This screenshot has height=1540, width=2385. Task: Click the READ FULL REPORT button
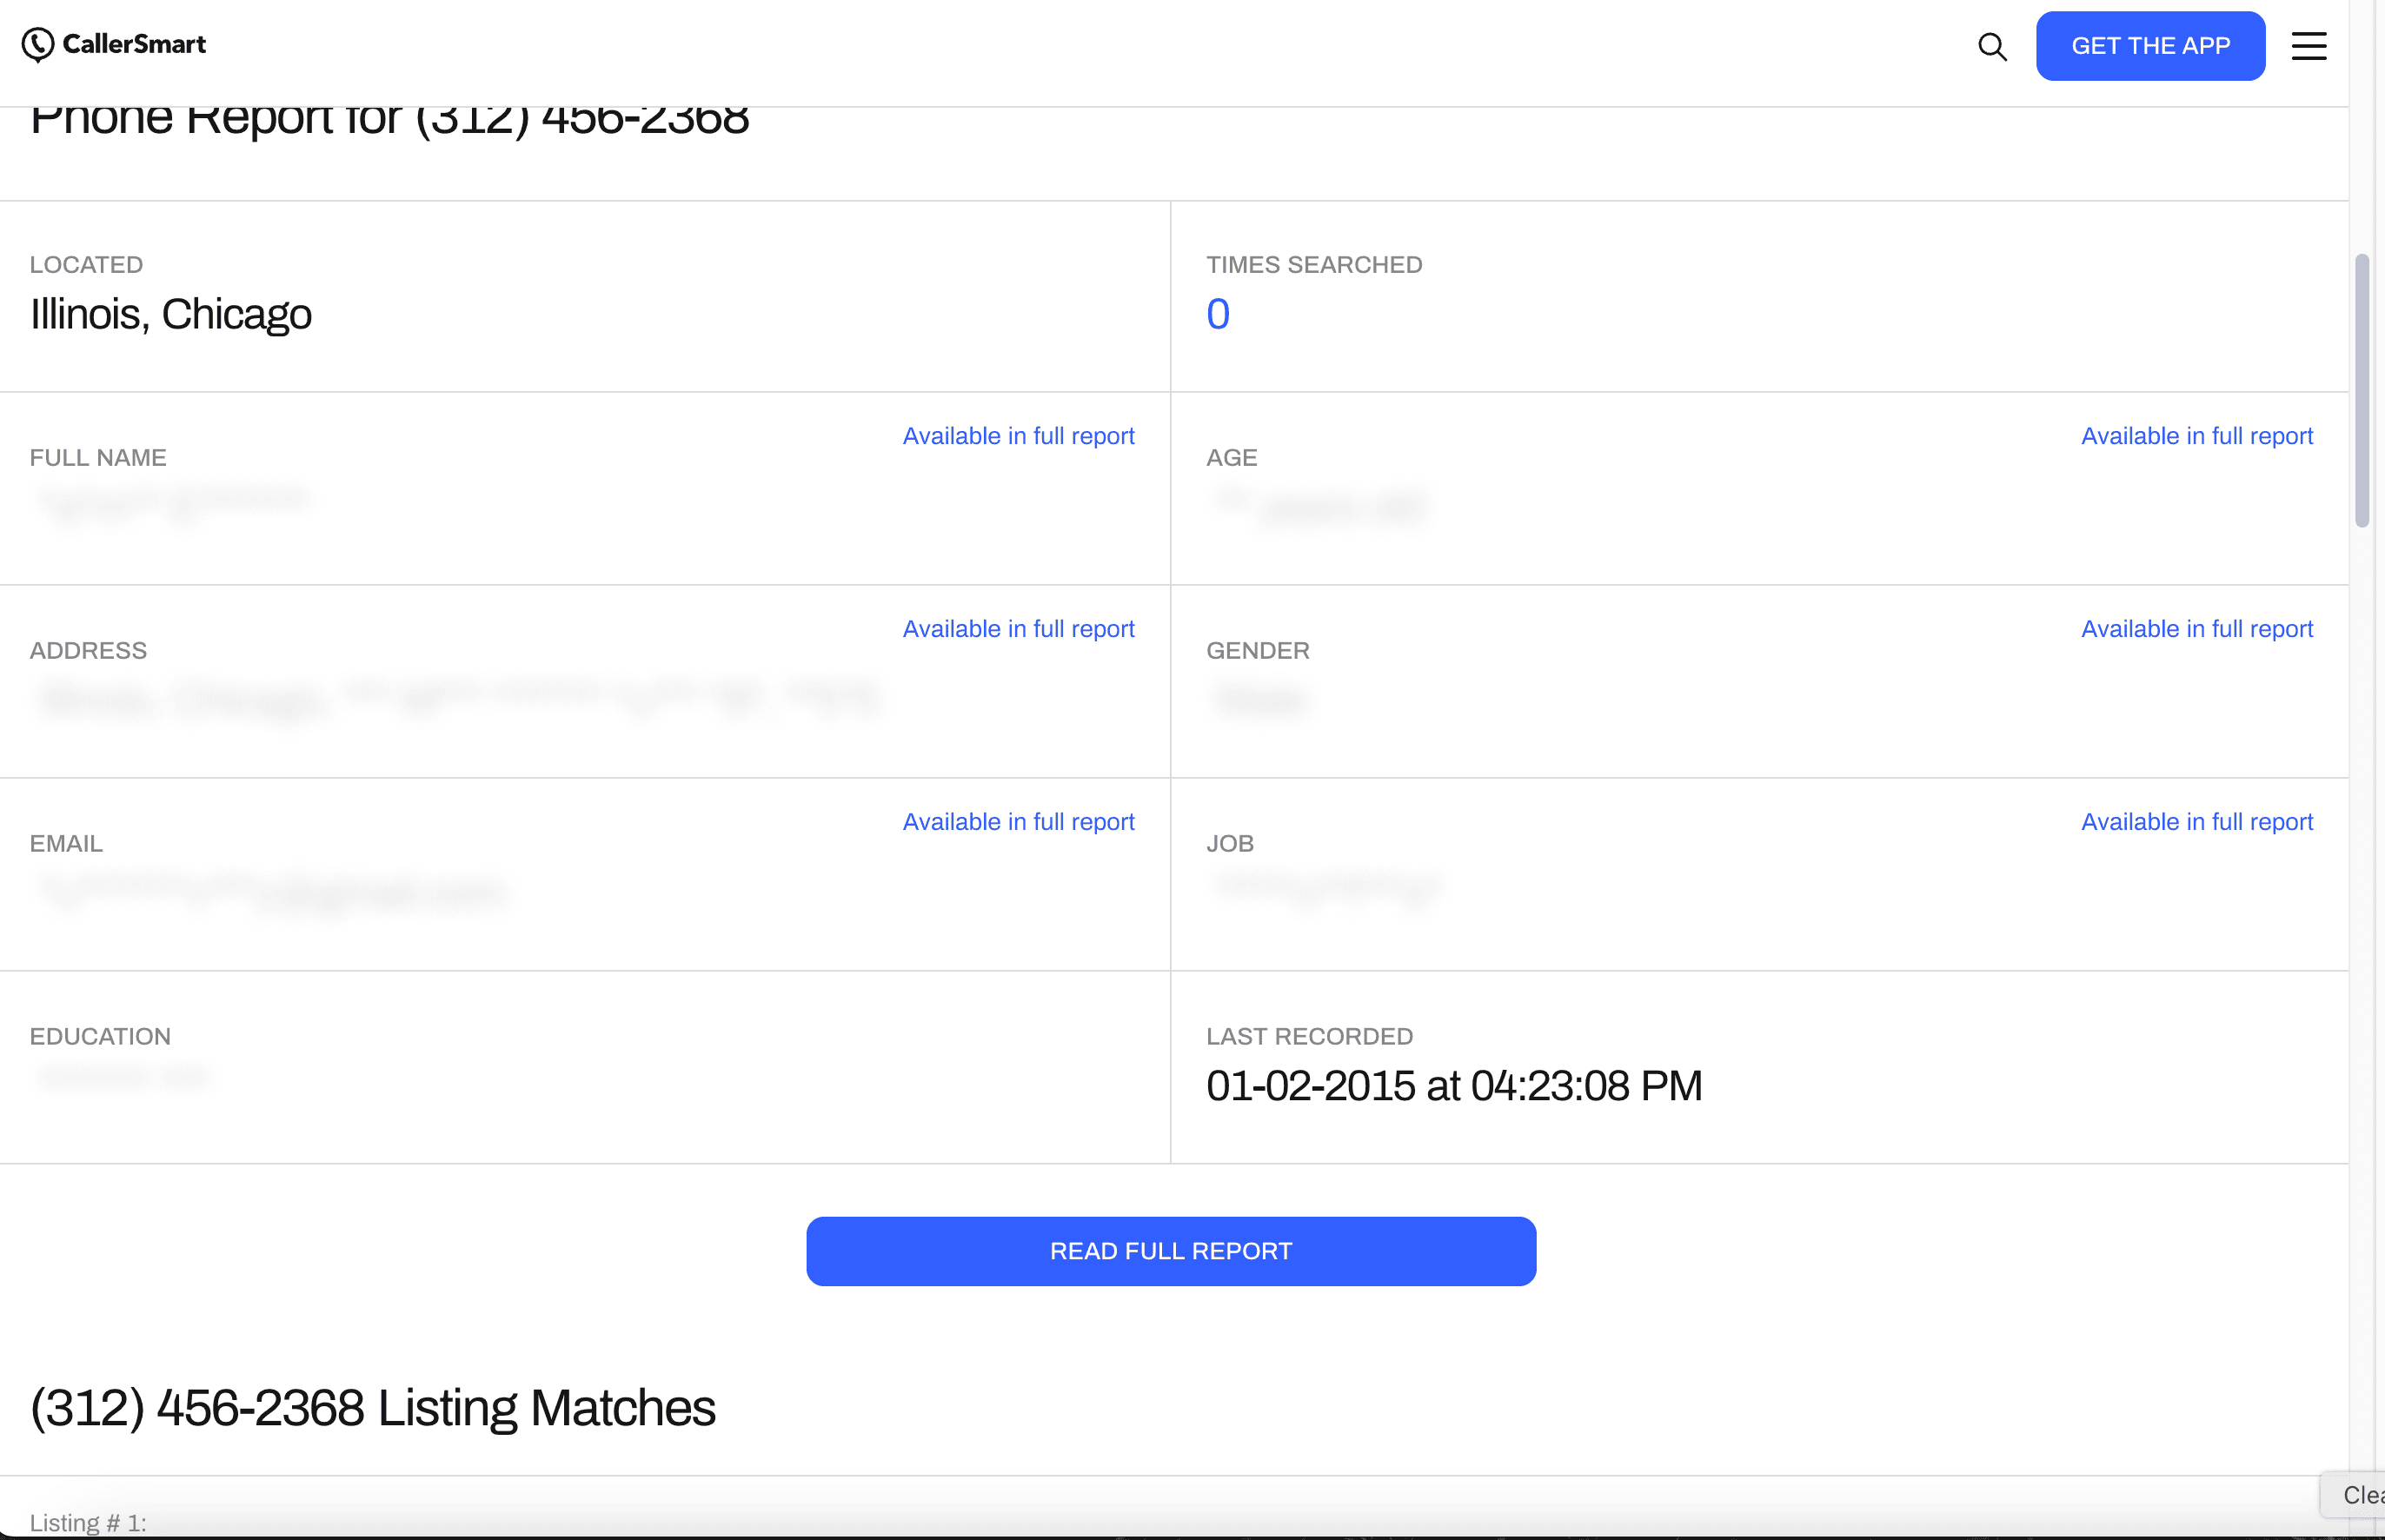[1170, 1251]
